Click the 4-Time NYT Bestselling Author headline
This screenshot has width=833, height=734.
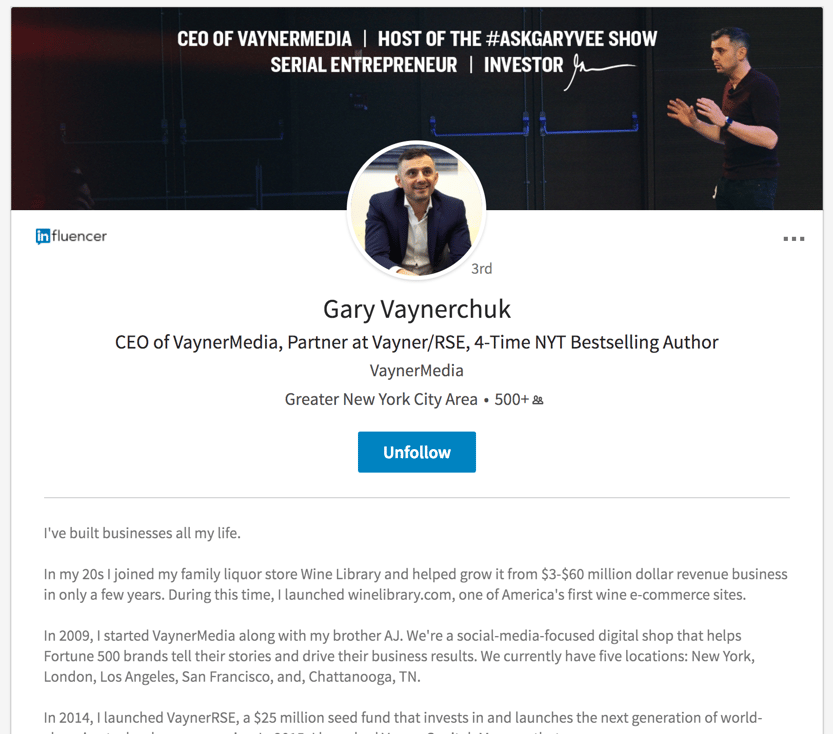(x=596, y=343)
